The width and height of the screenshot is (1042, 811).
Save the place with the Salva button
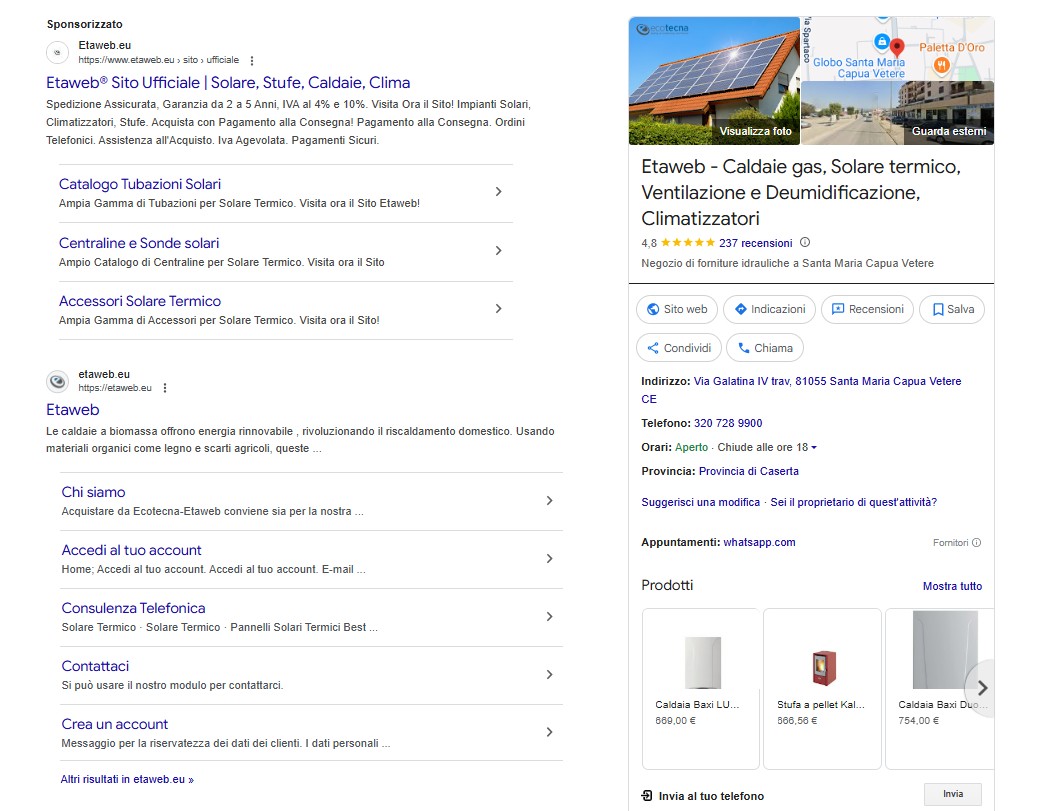coord(952,309)
